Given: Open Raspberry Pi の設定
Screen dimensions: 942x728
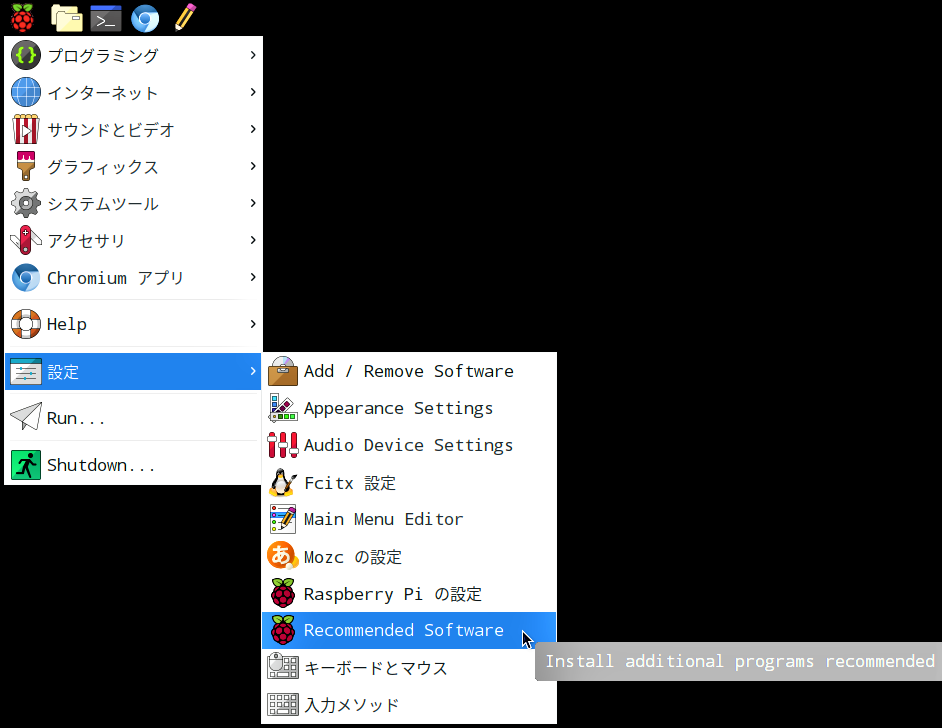Looking at the screenshot, I should coord(409,593).
